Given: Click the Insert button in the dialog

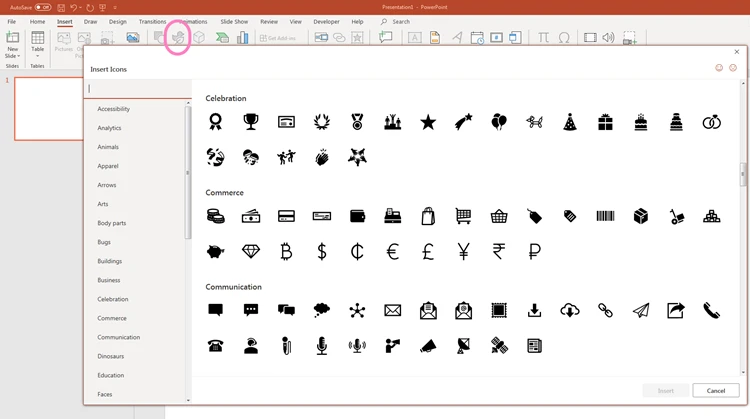Looking at the screenshot, I should tap(665, 391).
